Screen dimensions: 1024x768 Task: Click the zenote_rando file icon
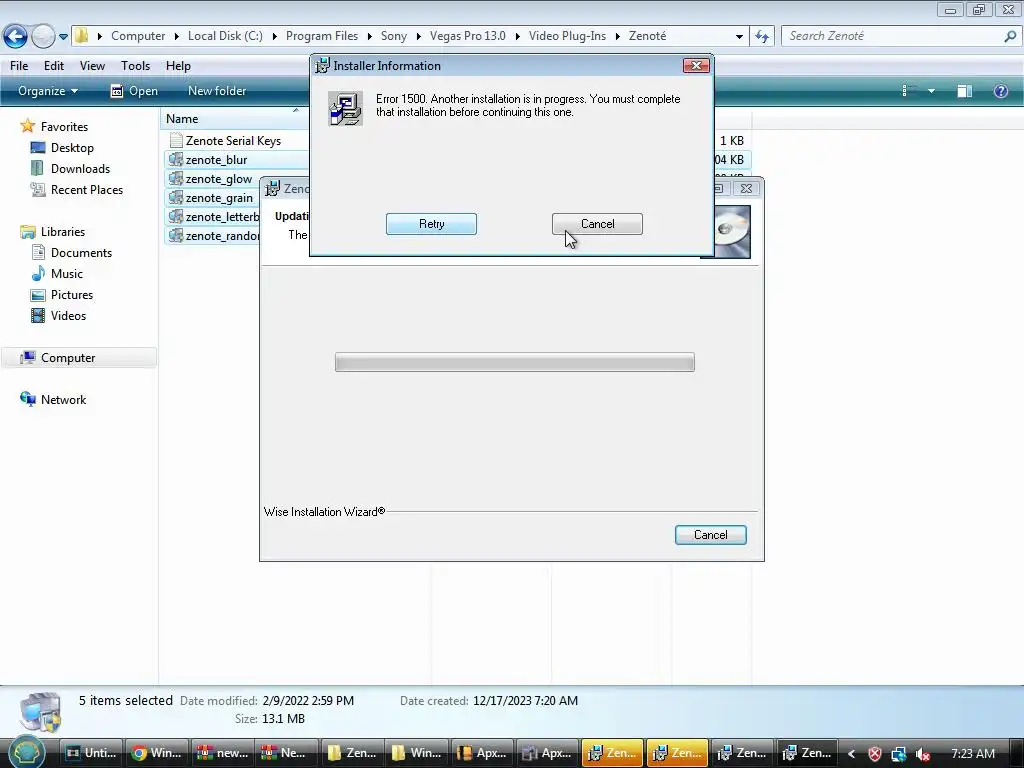175,235
